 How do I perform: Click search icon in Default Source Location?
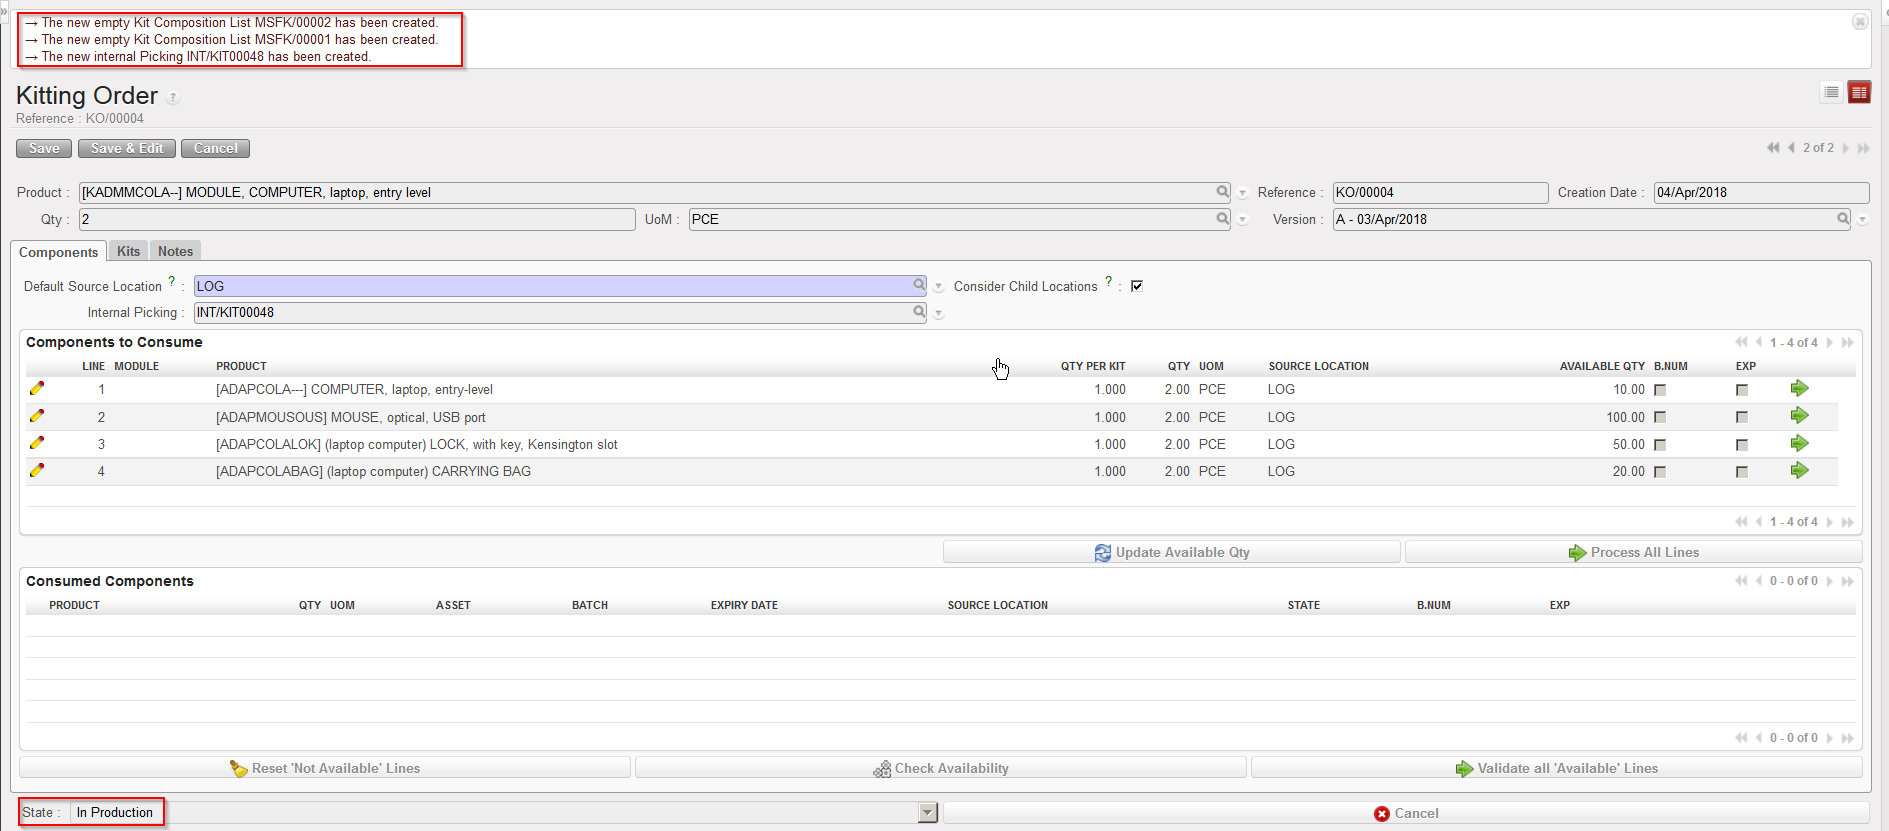[919, 286]
